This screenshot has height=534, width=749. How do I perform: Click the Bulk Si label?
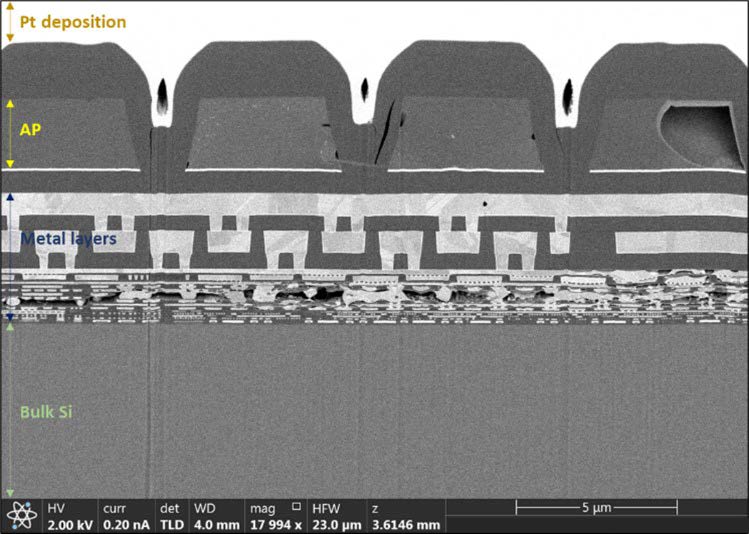(46, 412)
